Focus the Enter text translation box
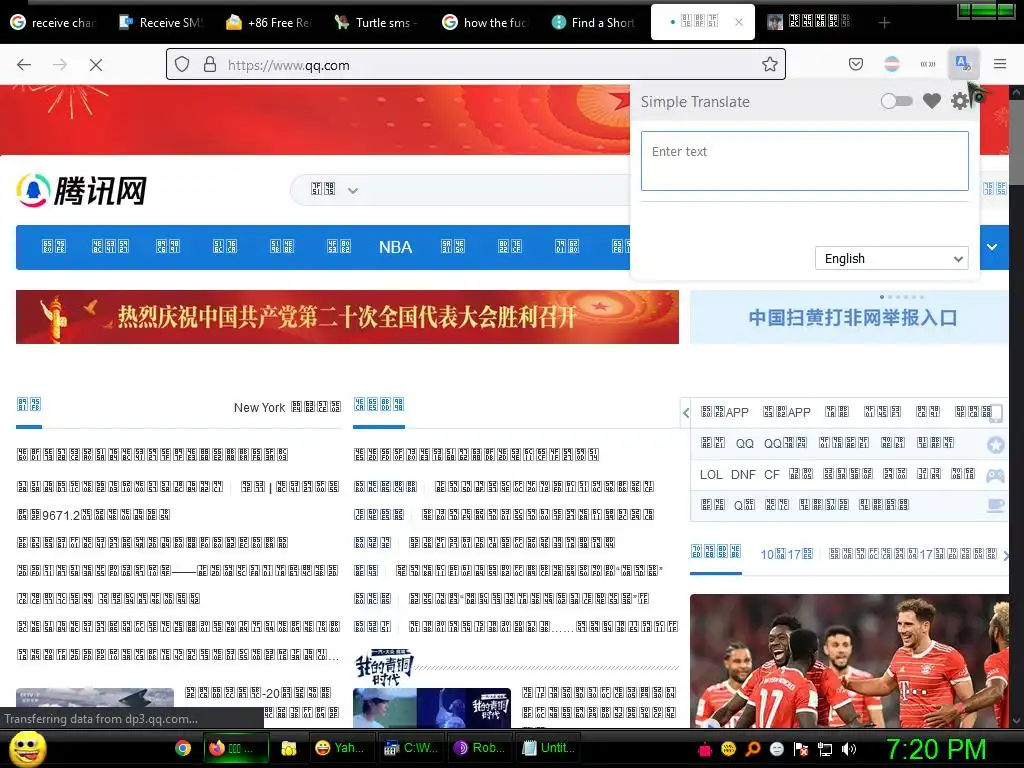1024x768 pixels. (x=805, y=161)
